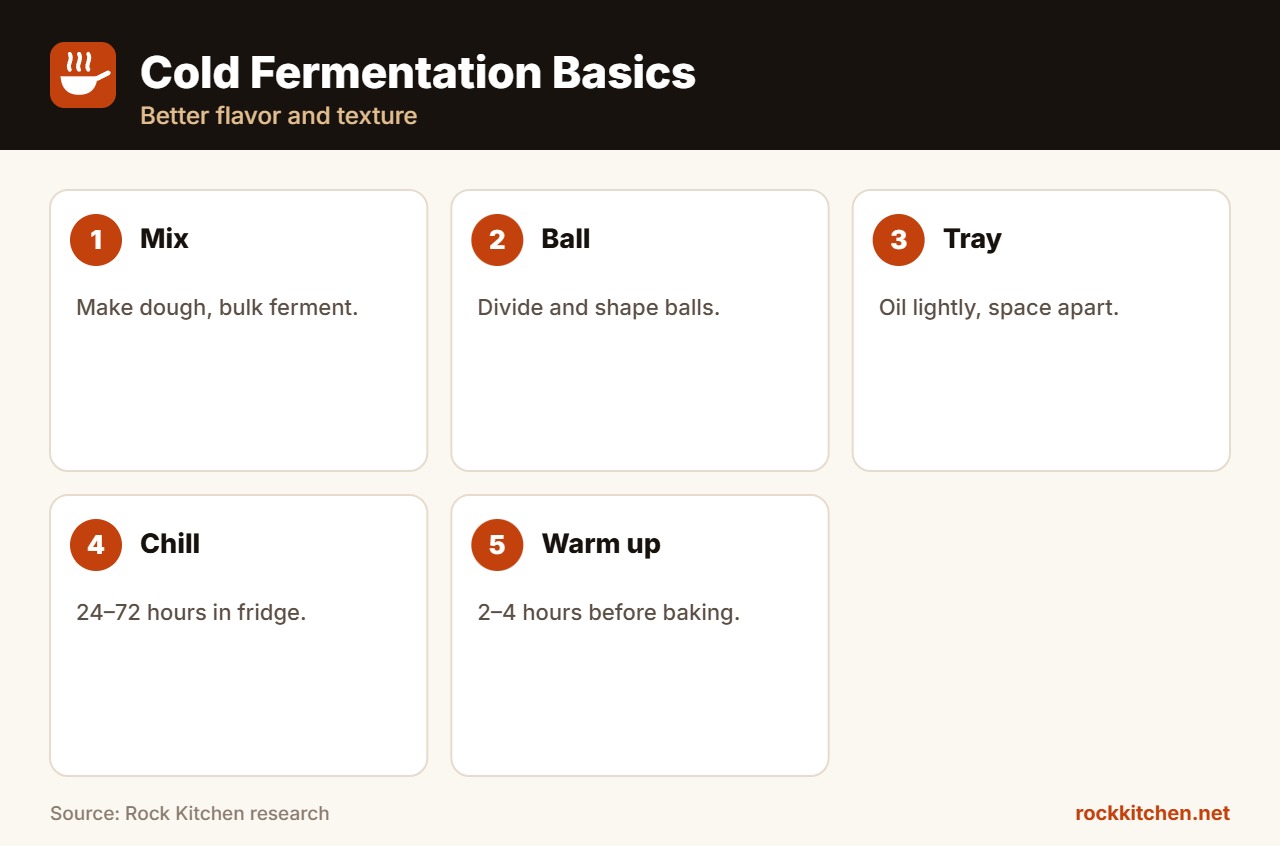Select the step 5 number badge
This screenshot has width=1280, height=846.
coord(497,545)
